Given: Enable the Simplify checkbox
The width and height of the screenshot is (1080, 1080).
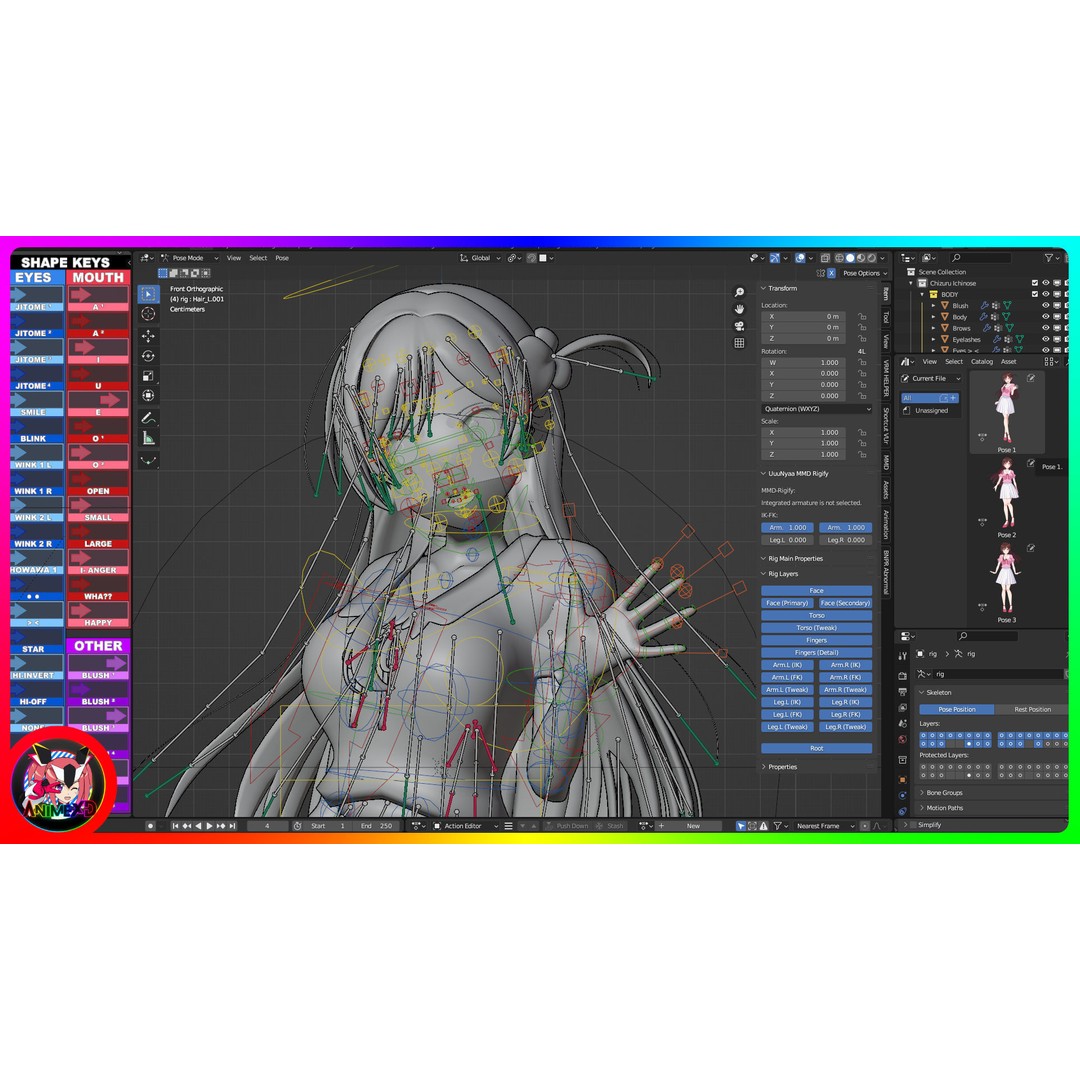Looking at the screenshot, I should click(914, 825).
